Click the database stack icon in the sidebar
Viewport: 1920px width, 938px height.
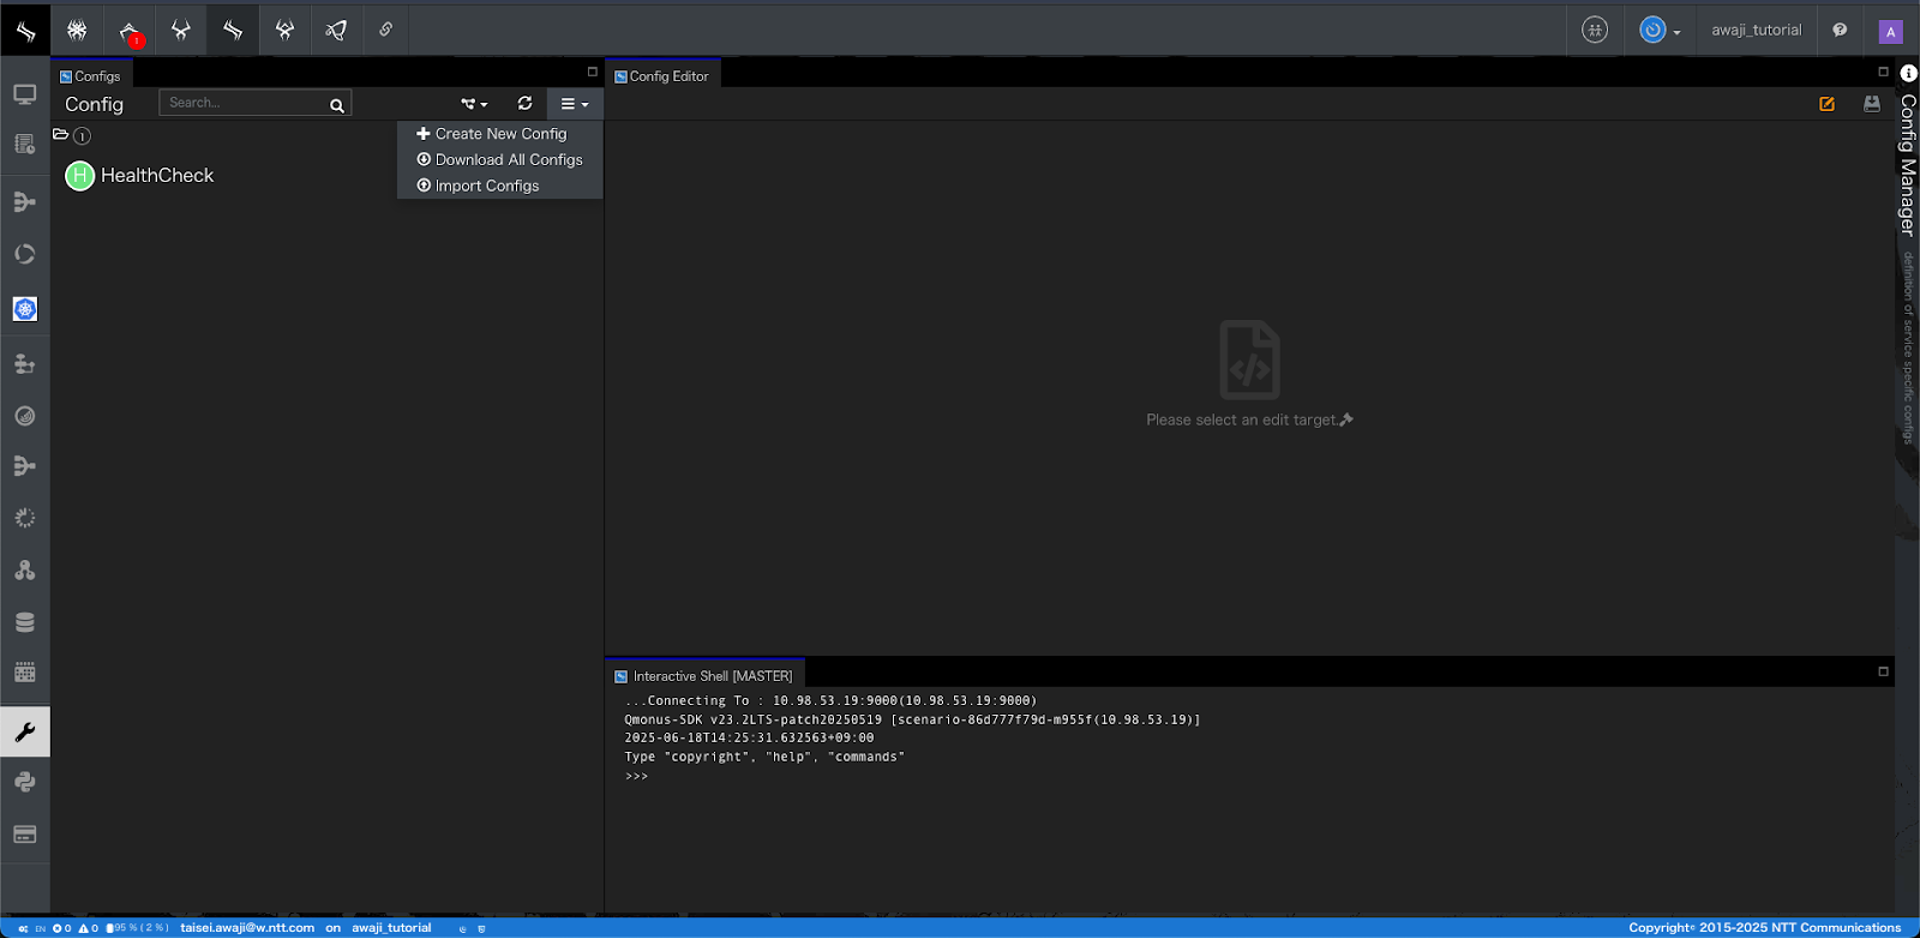point(25,622)
